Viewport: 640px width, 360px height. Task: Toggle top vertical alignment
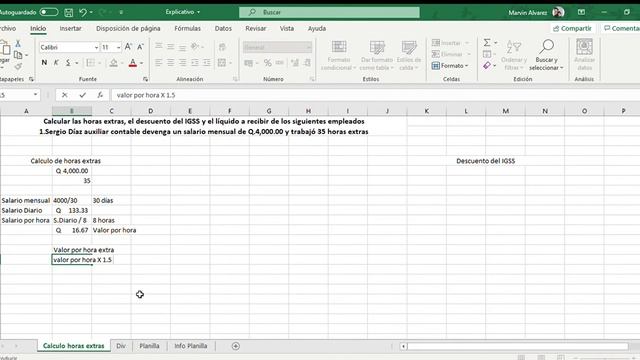click(159, 47)
